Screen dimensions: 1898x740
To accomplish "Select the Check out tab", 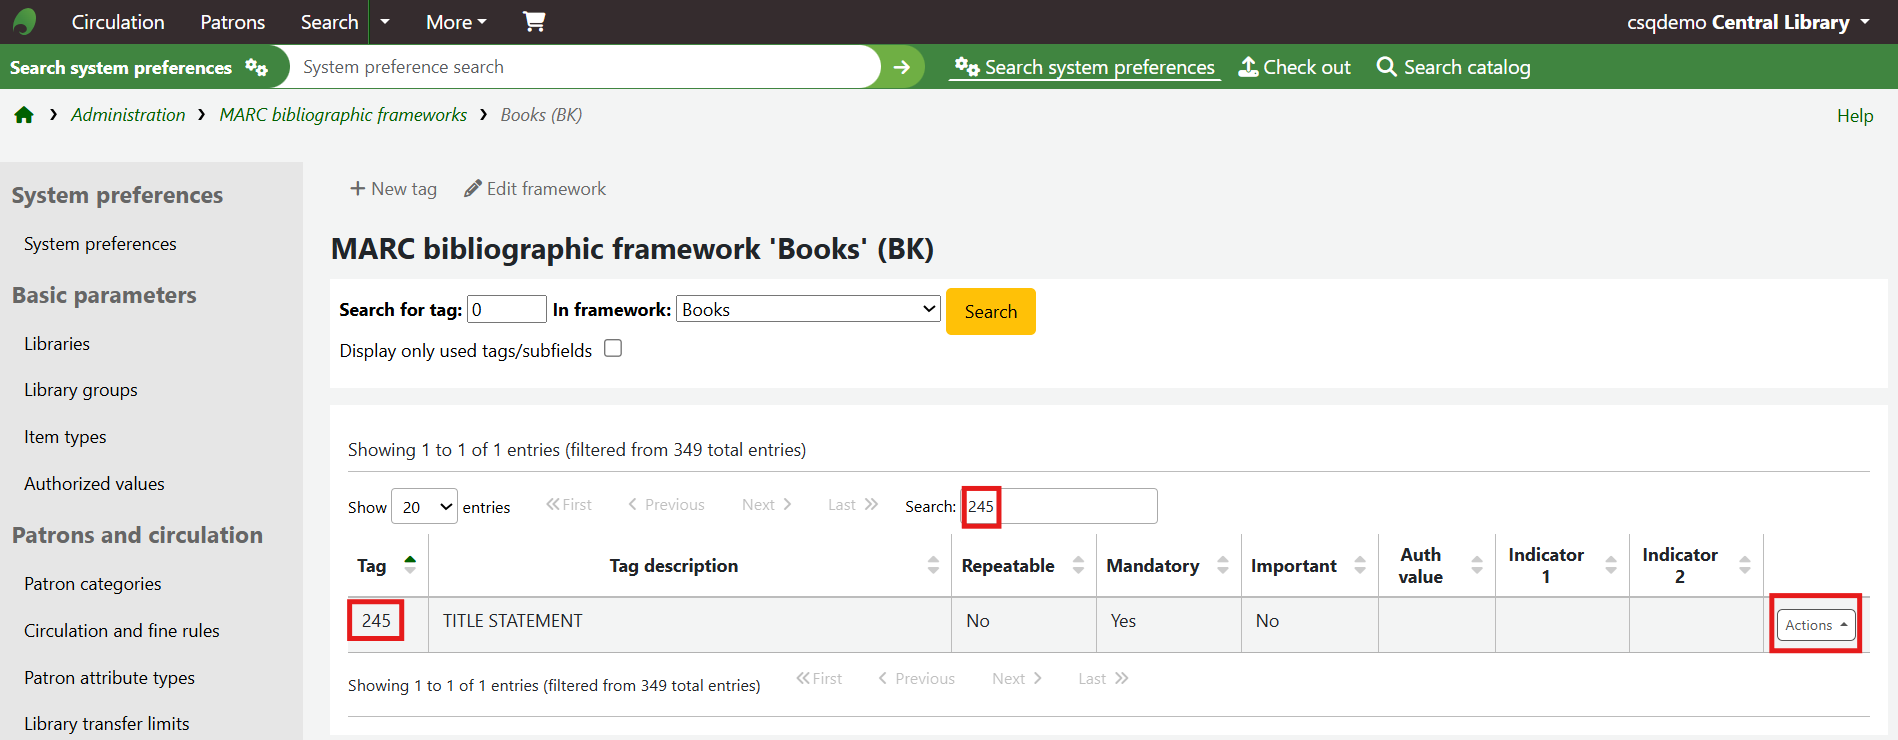I will click(1295, 67).
